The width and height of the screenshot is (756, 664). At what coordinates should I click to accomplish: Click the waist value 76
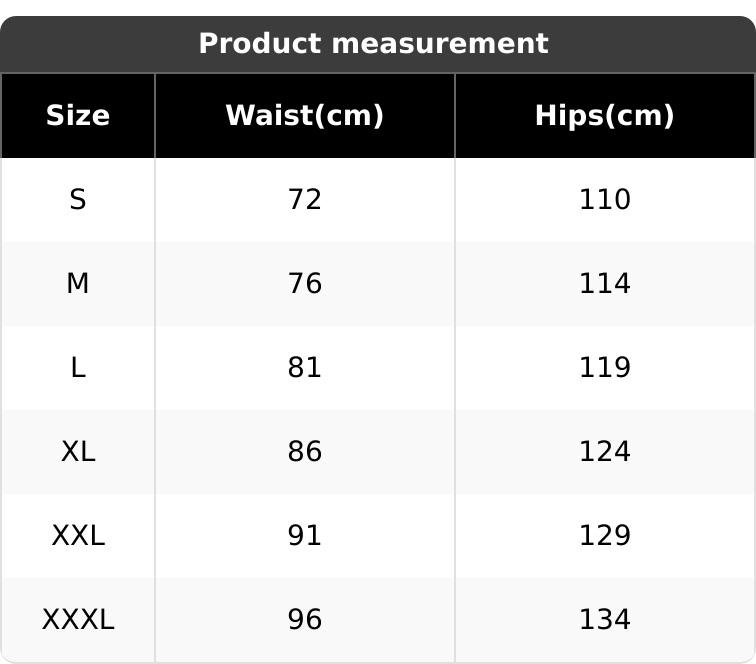point(305,284)
